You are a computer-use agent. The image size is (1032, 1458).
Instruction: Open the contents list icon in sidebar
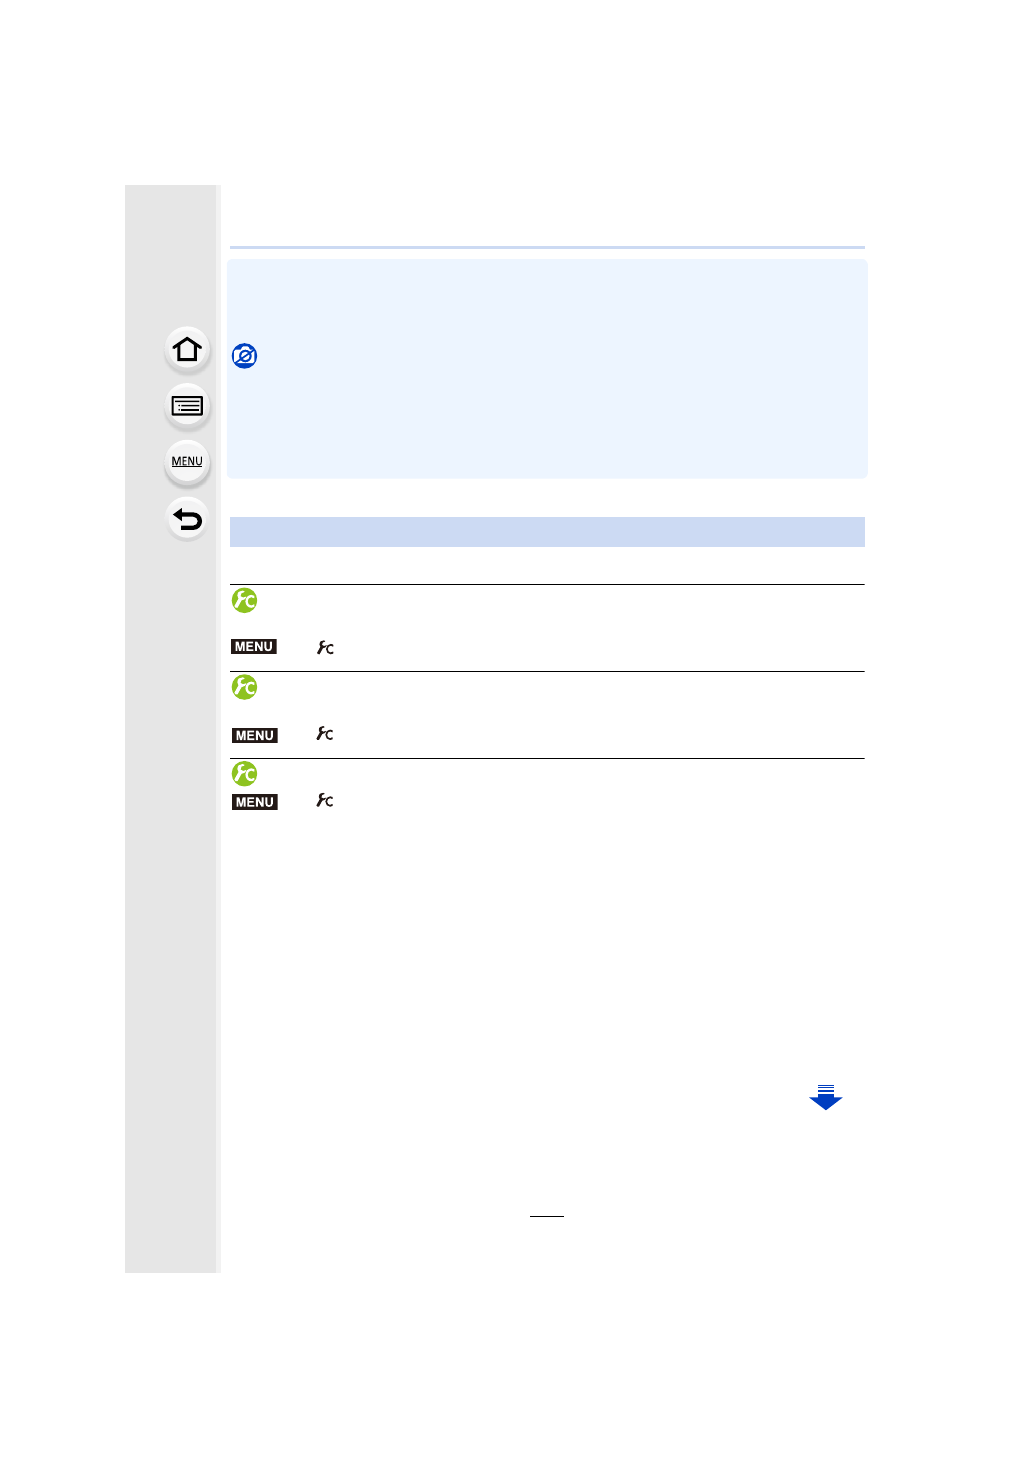pyautogui.click(x=187, y=406)
